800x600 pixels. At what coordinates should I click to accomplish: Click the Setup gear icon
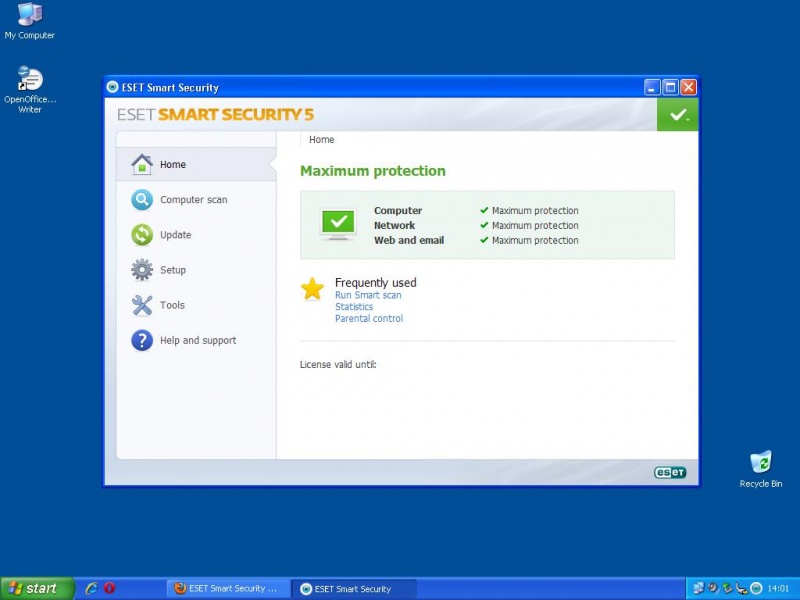(142, 270)
